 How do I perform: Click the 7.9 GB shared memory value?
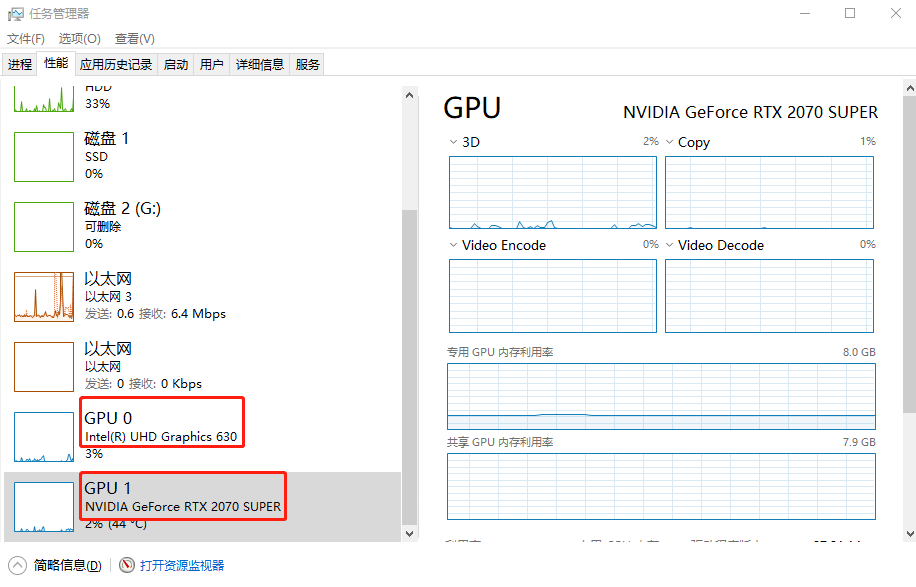859,442
